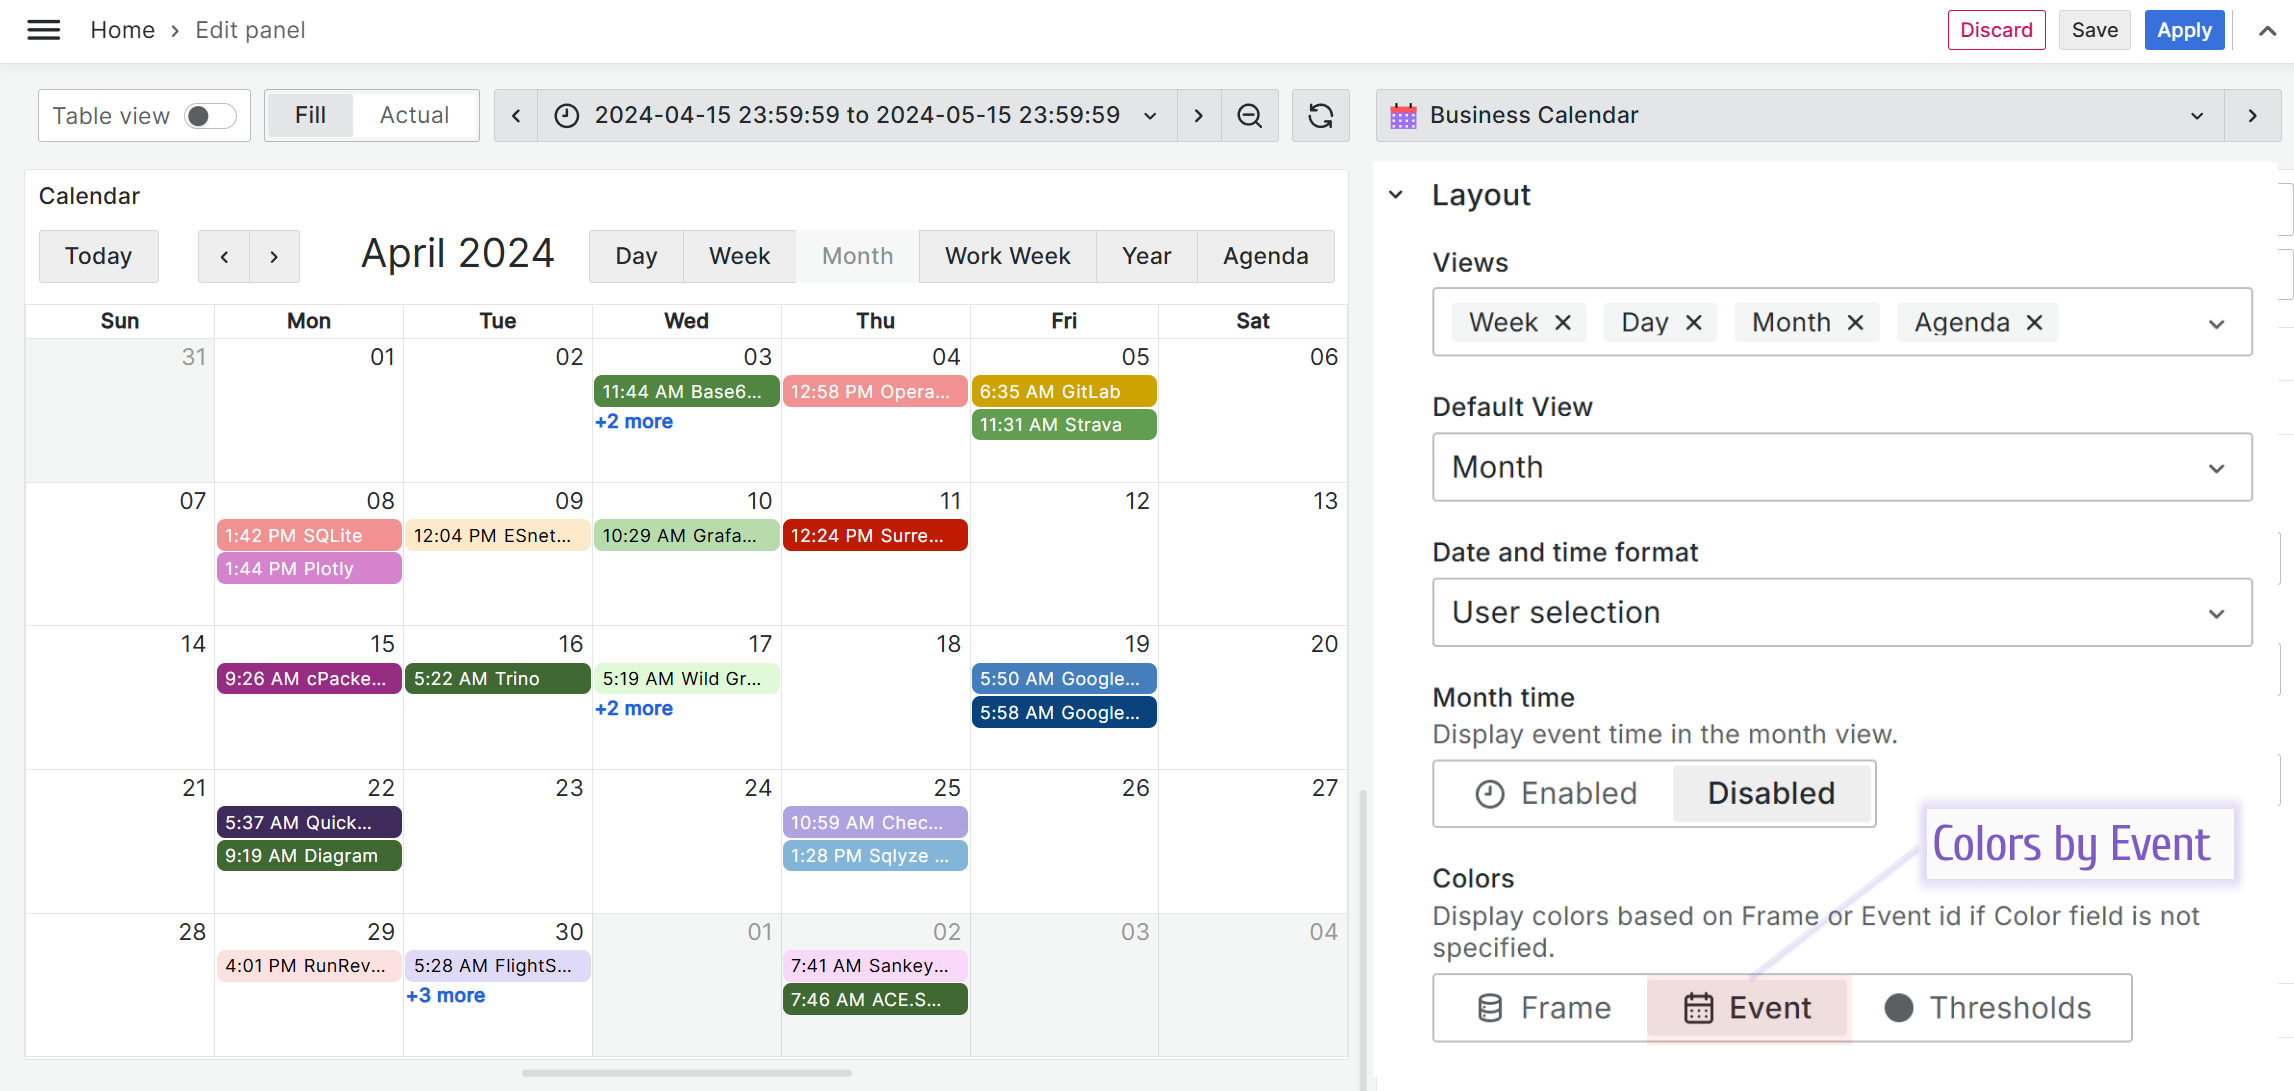Switch calendar to Week view
2294x1091 pixels.
(739, 256)
